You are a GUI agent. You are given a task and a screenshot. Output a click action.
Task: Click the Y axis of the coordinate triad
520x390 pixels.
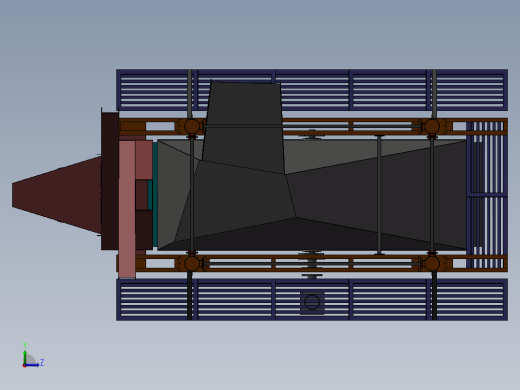[x=25, y=356]
